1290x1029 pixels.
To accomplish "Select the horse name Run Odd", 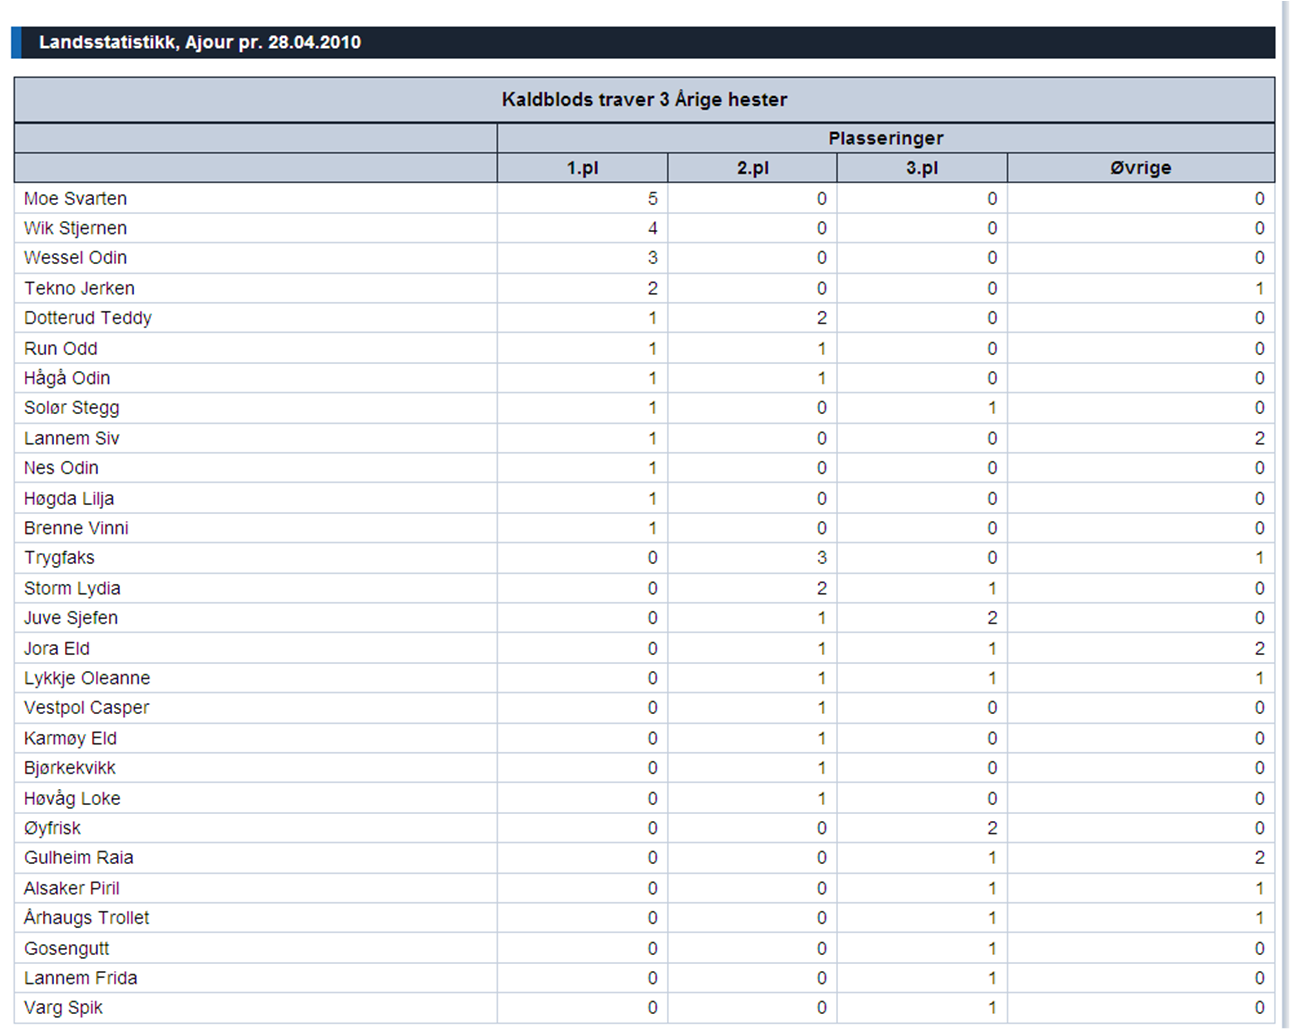I will 61,348.
